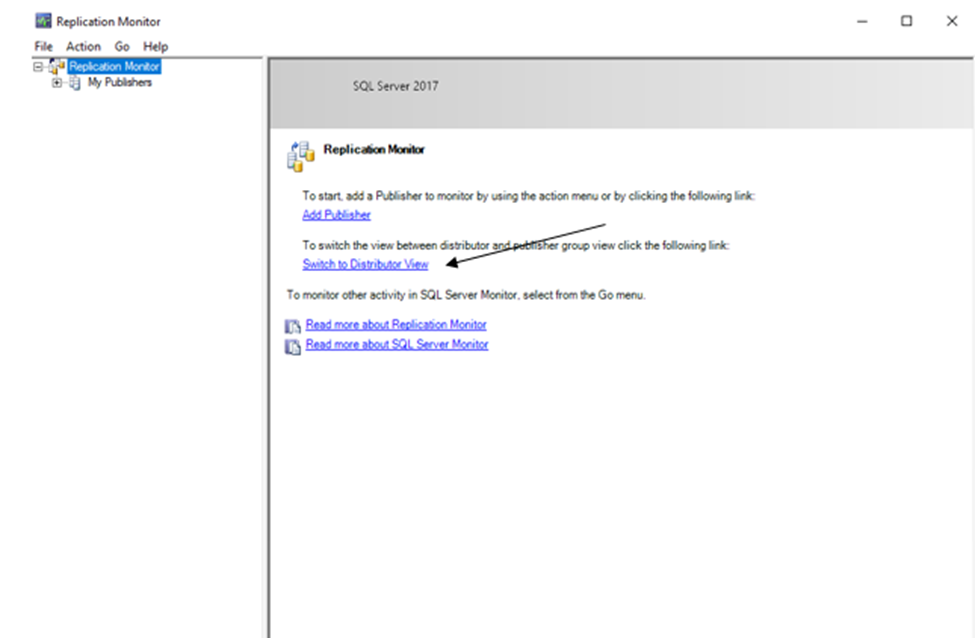Close the Replication Monitor window
The image size is (975, 638).
952,21
